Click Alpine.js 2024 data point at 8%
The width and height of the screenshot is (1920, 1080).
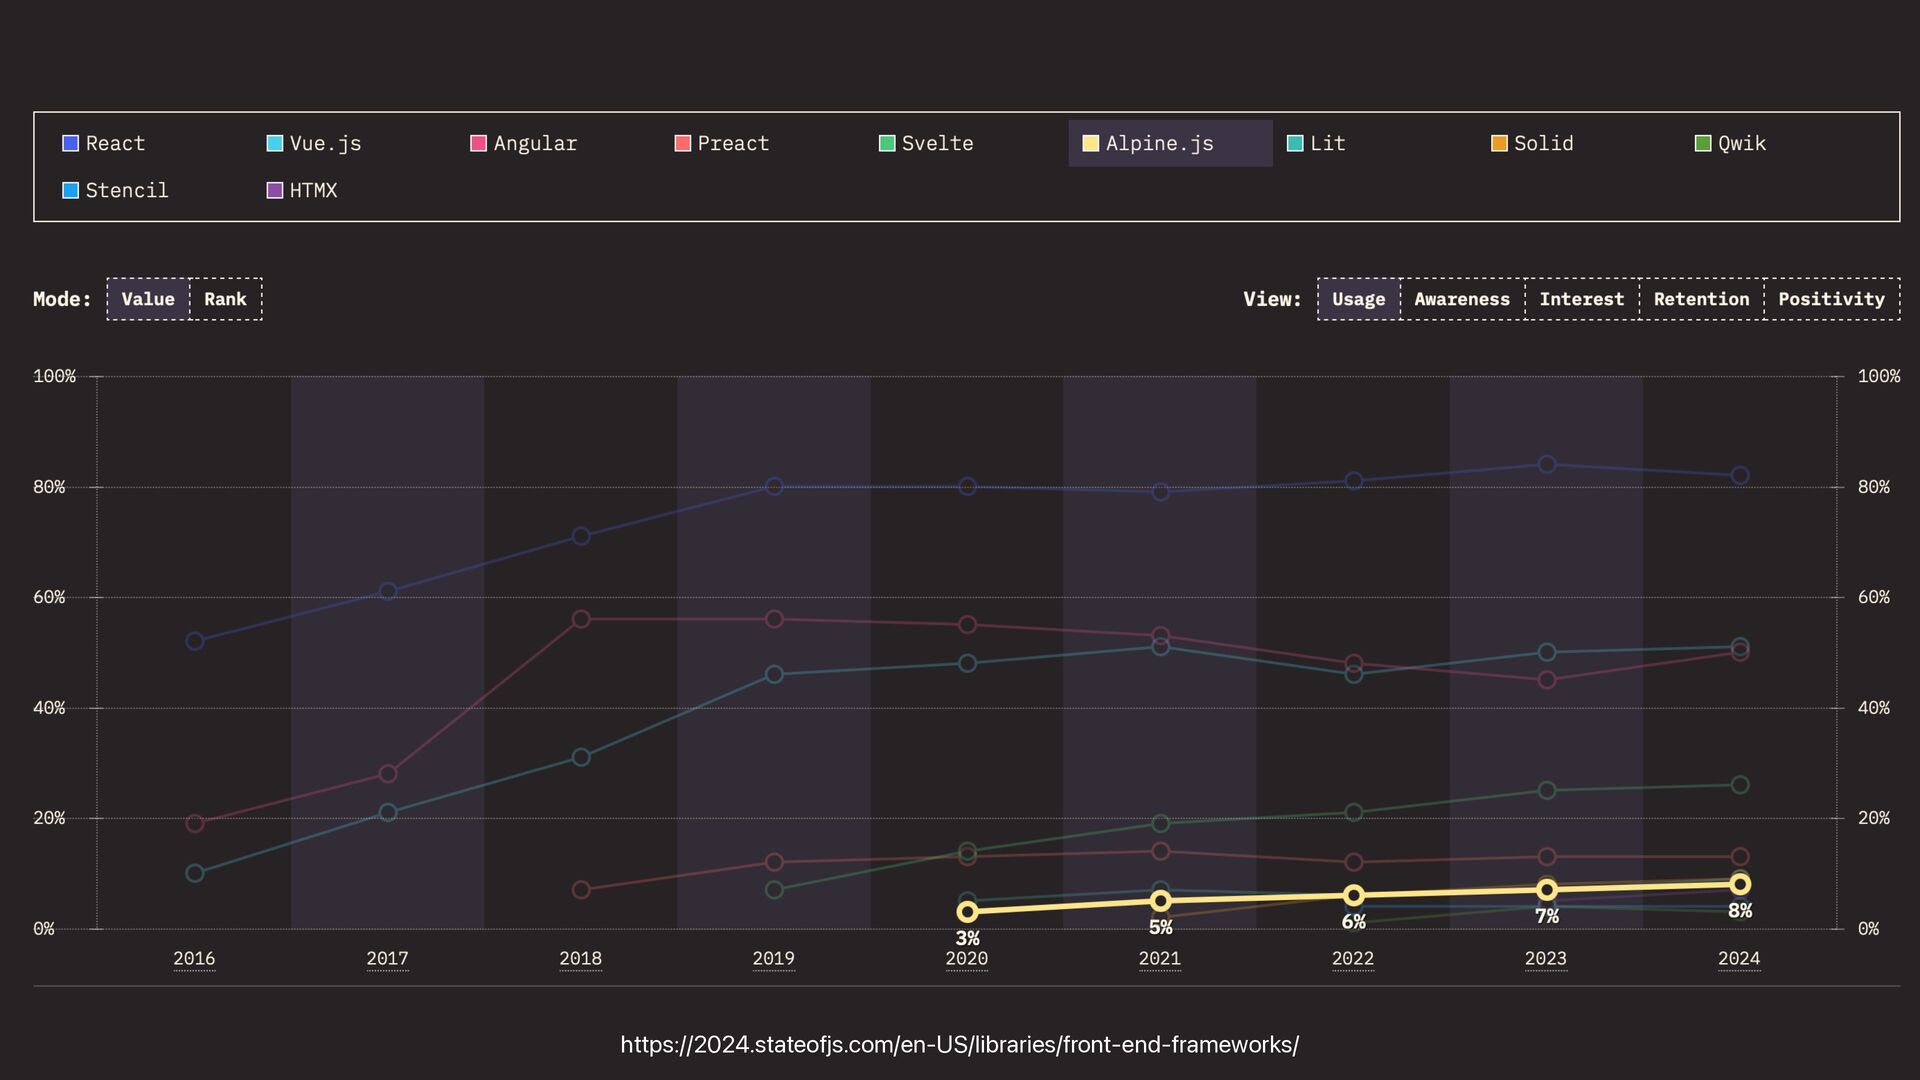tap(1739, 884)
